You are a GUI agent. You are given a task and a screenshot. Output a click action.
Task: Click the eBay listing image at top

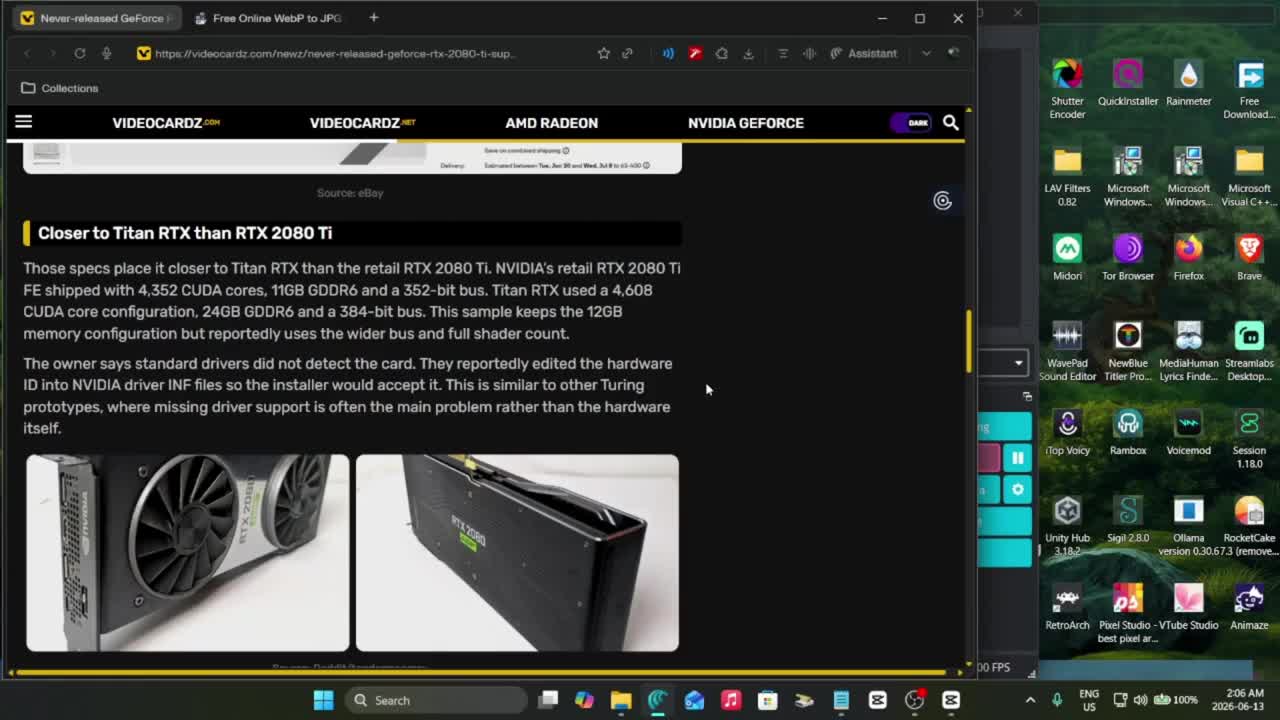click(x=352, y=158)
